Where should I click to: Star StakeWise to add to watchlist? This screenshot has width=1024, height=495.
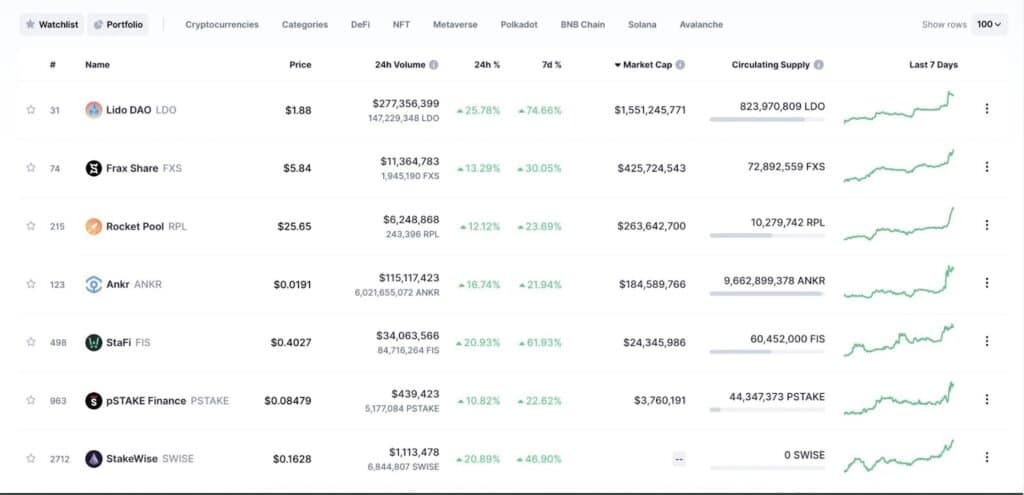31,458
